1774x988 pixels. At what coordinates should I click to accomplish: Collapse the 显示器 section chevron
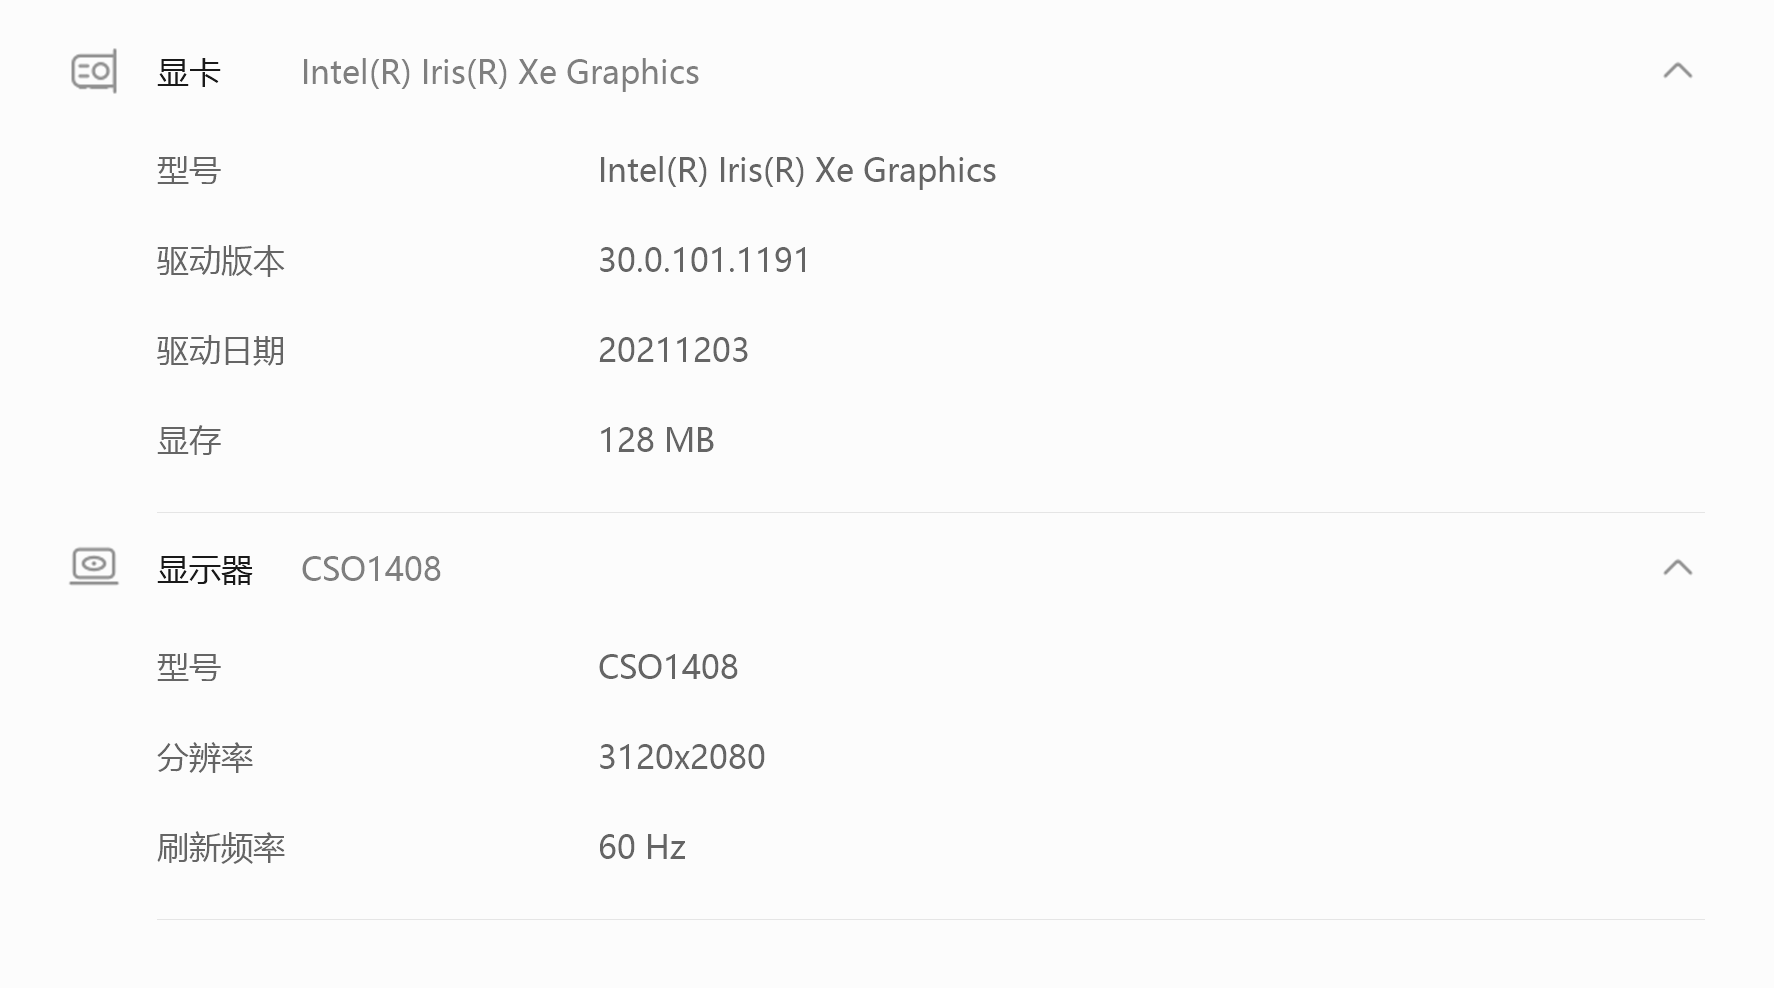(1677, 568)
